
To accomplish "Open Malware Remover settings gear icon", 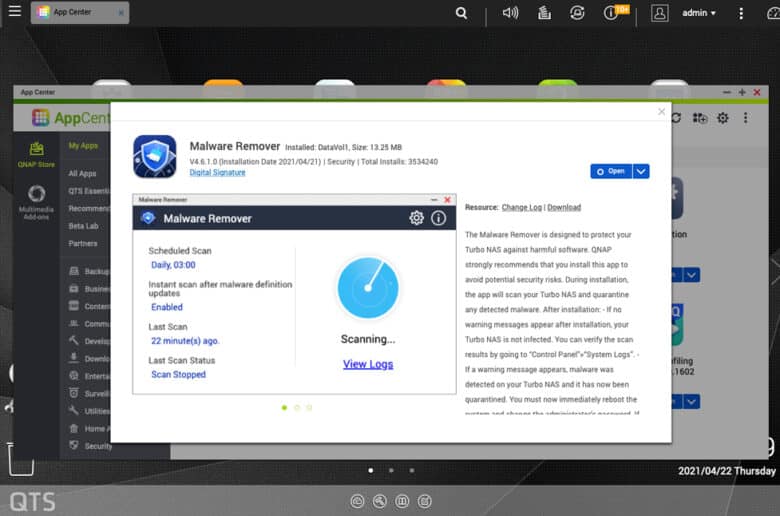I will point(416,218).
